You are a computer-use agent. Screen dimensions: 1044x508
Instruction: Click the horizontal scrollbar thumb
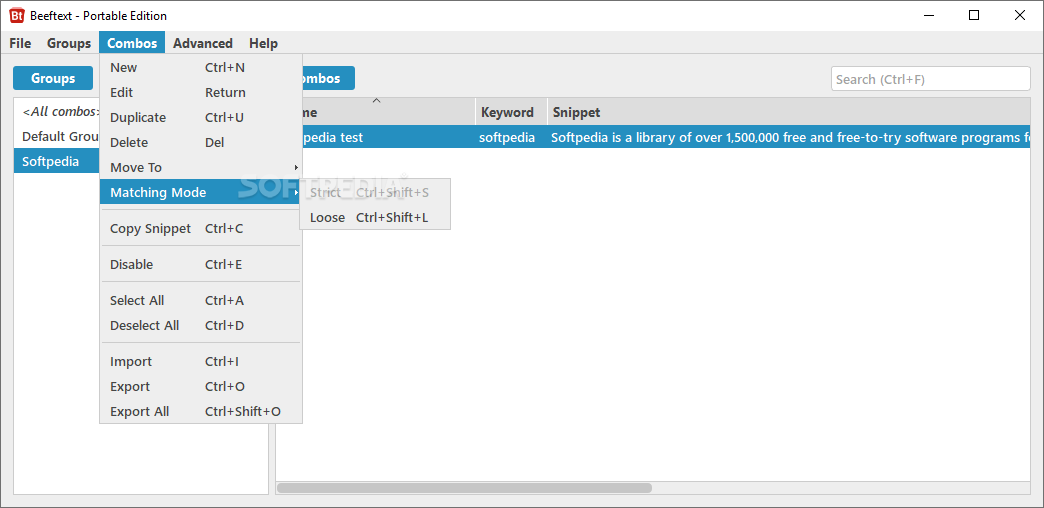pos(465,488)
